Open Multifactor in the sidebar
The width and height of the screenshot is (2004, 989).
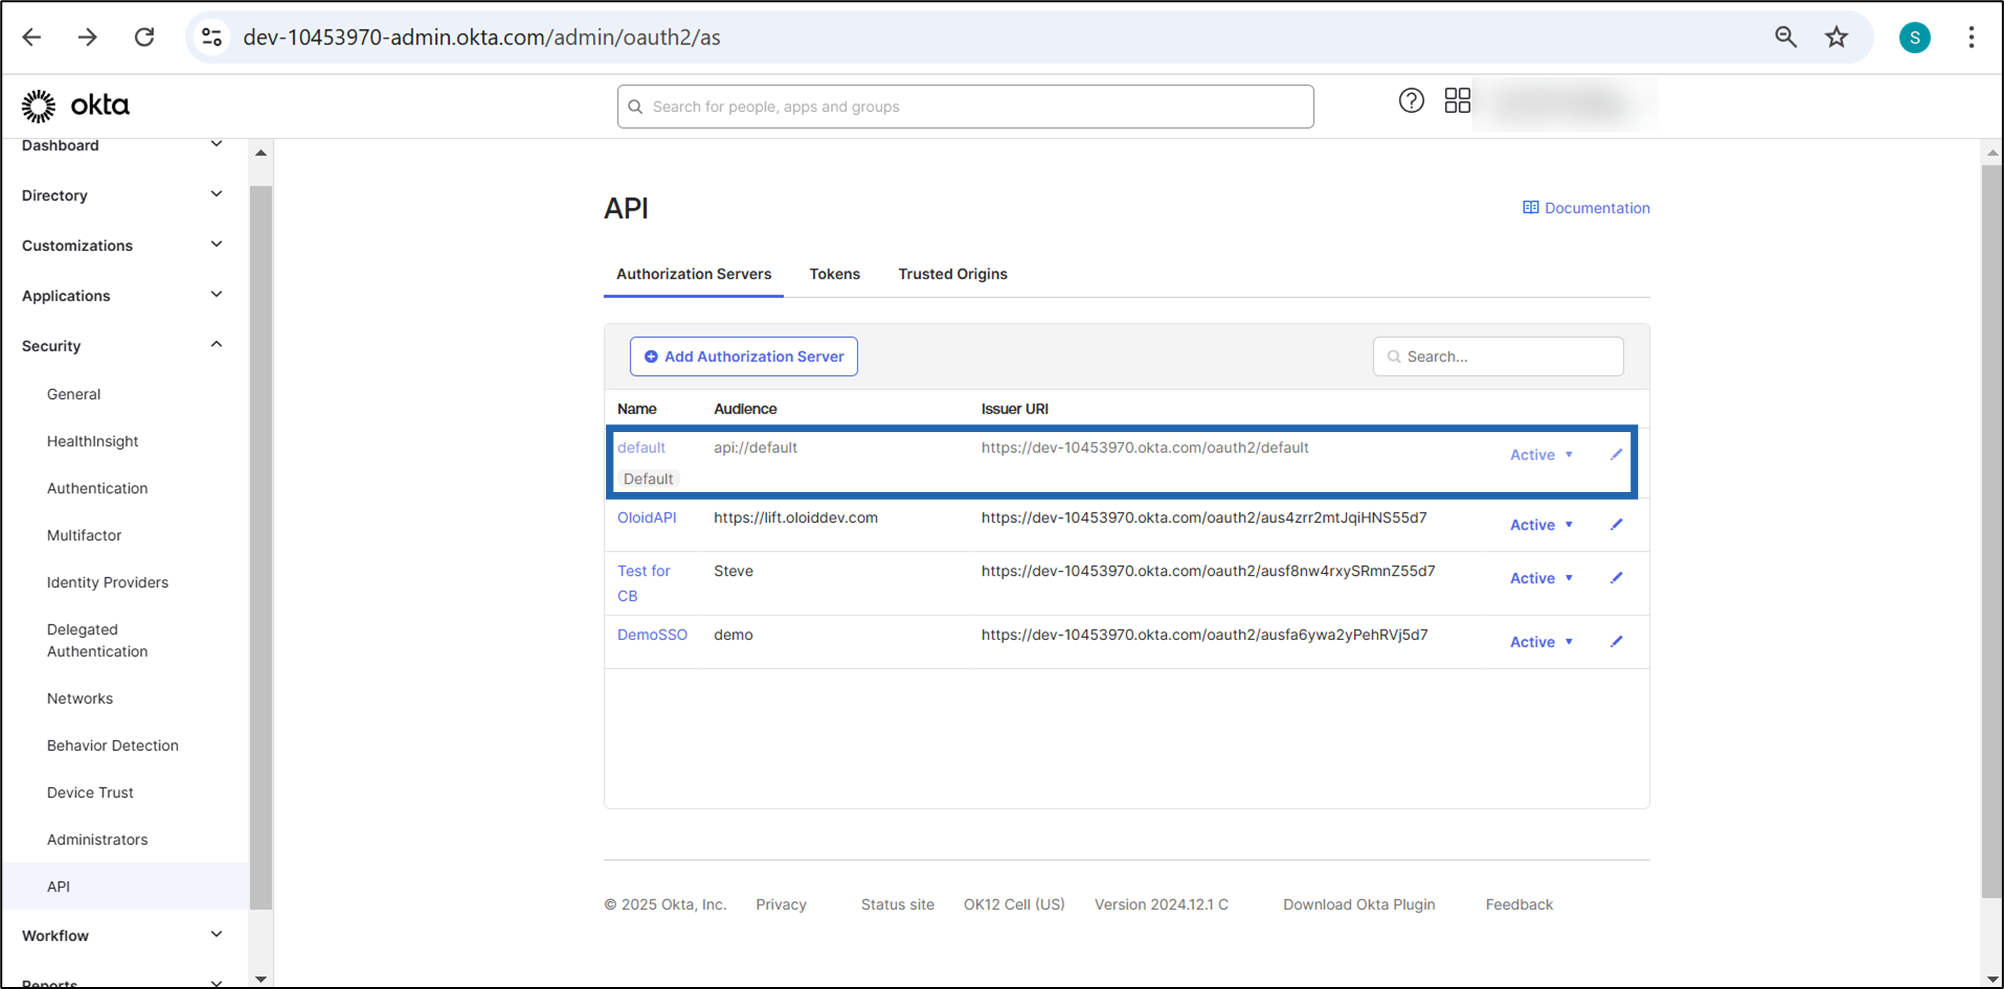tap(84, 535)
